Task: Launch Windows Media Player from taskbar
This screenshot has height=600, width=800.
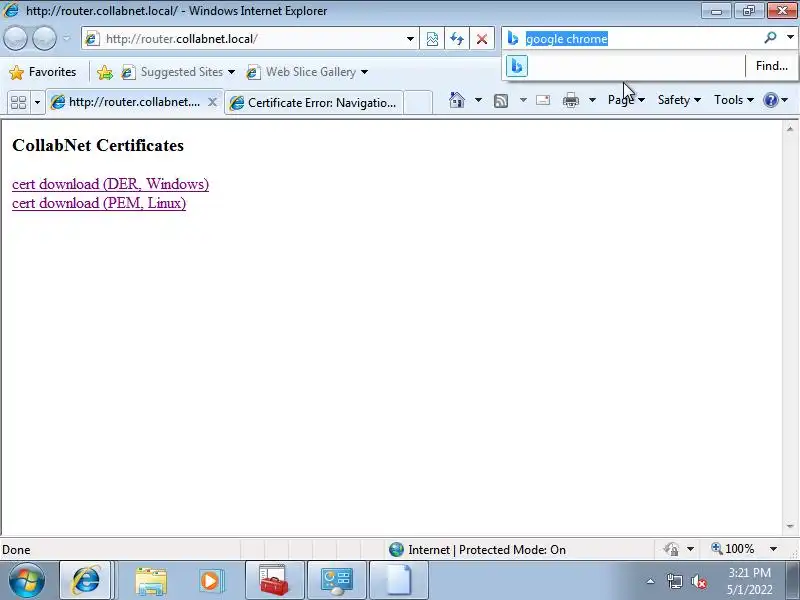Action: point(211,581)
